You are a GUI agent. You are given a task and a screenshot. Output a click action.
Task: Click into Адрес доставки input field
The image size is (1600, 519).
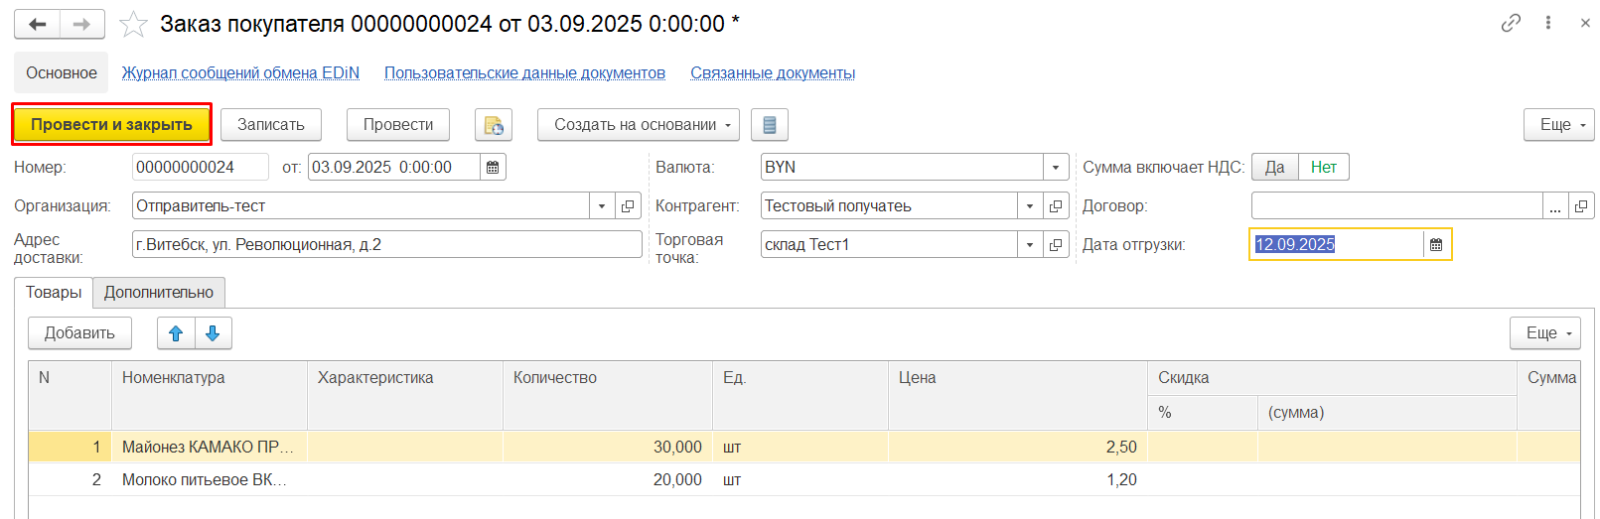(386, 245)
